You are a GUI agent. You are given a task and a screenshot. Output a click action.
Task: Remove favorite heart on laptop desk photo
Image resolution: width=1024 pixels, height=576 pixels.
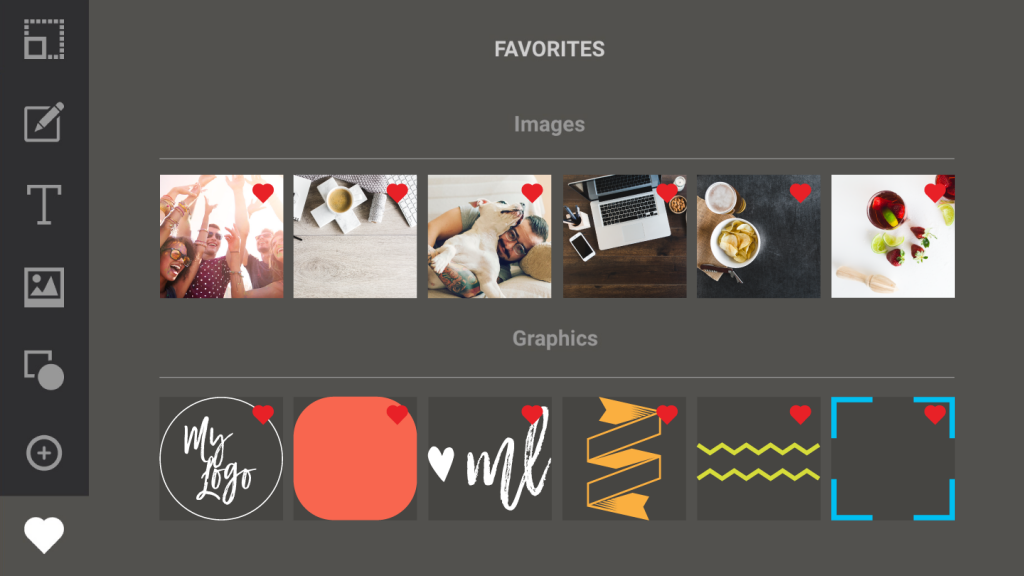(667, 193)
